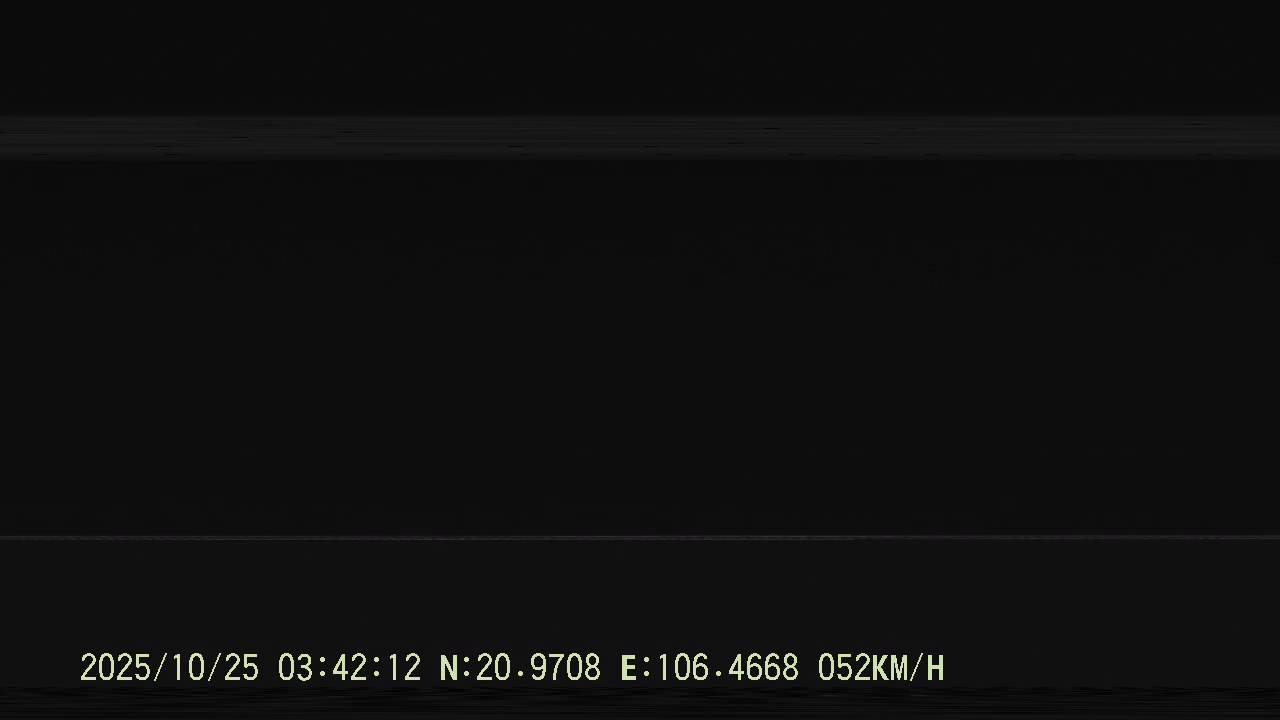Click the thin horizontal line above overlay

(640, 538)
